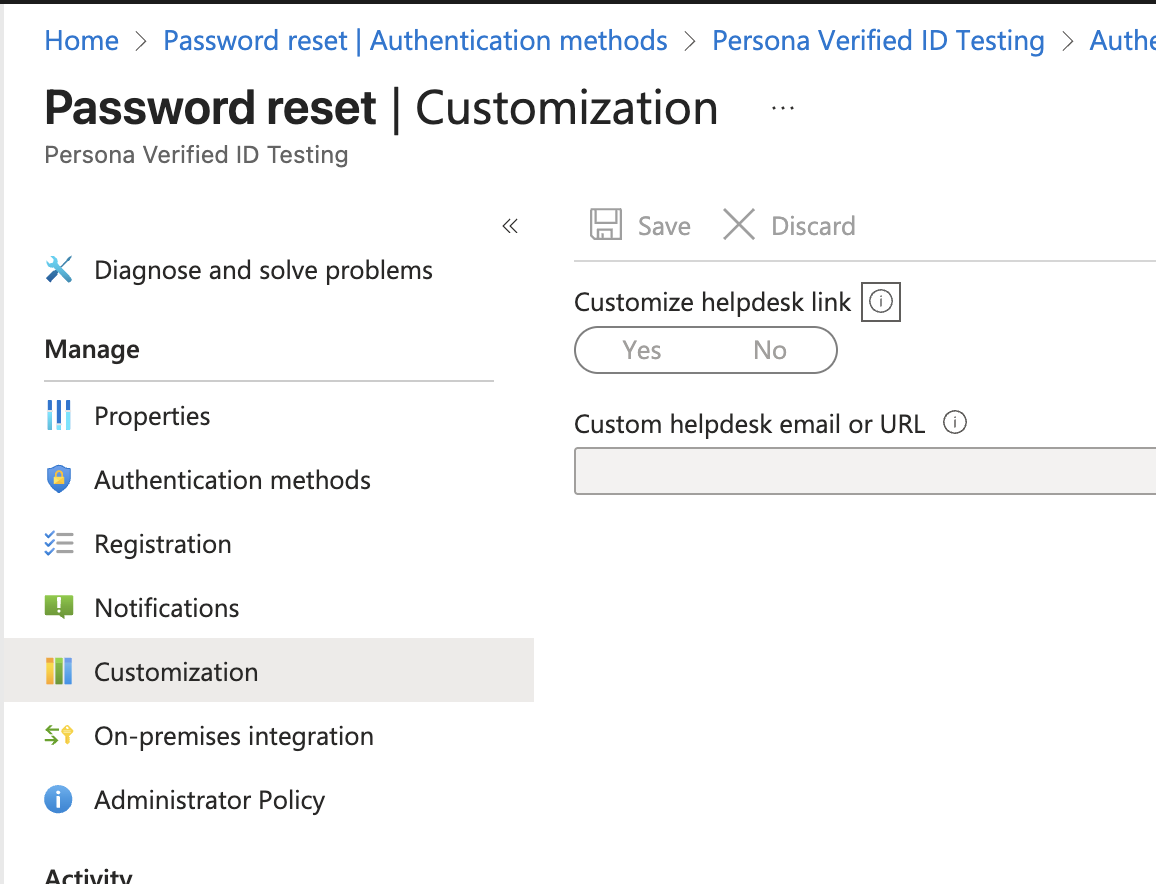
Task: Click the Password reset | Customization title
Action: click(x=381, y=108)
